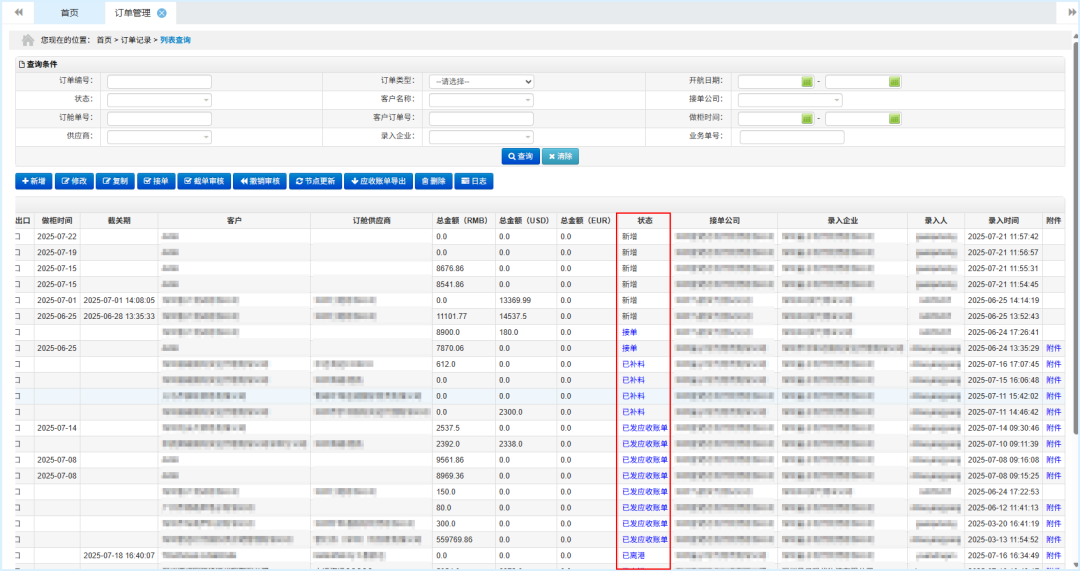This screenshot has height=571, width=1080.
Task: Click the 节点更新 (node update) button
Action: point(314,181)
